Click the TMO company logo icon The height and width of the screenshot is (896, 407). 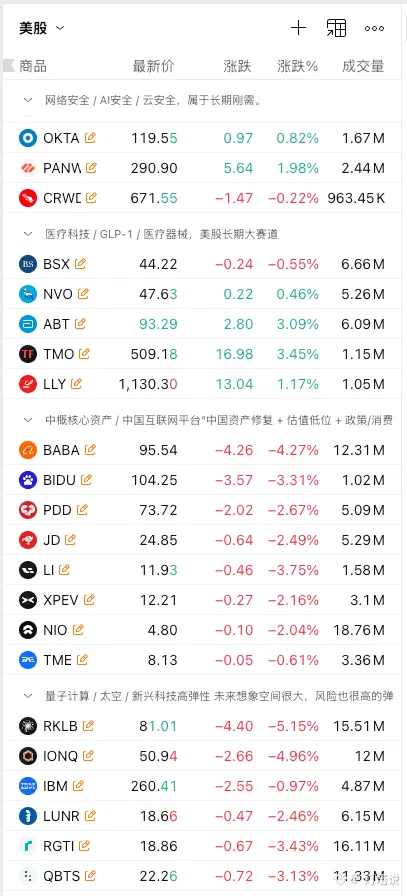[x=27, y=354]
